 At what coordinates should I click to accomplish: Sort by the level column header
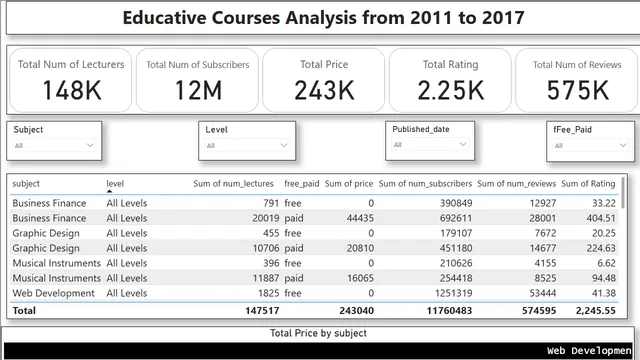point(115,184)
